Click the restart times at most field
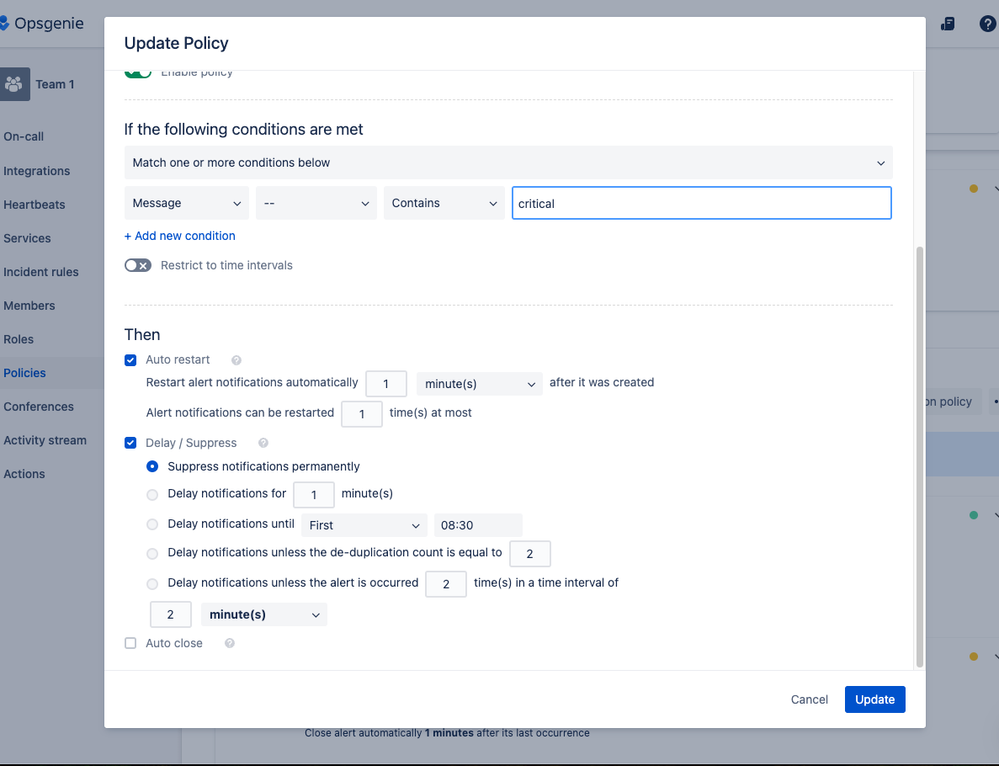 [362, 414]
